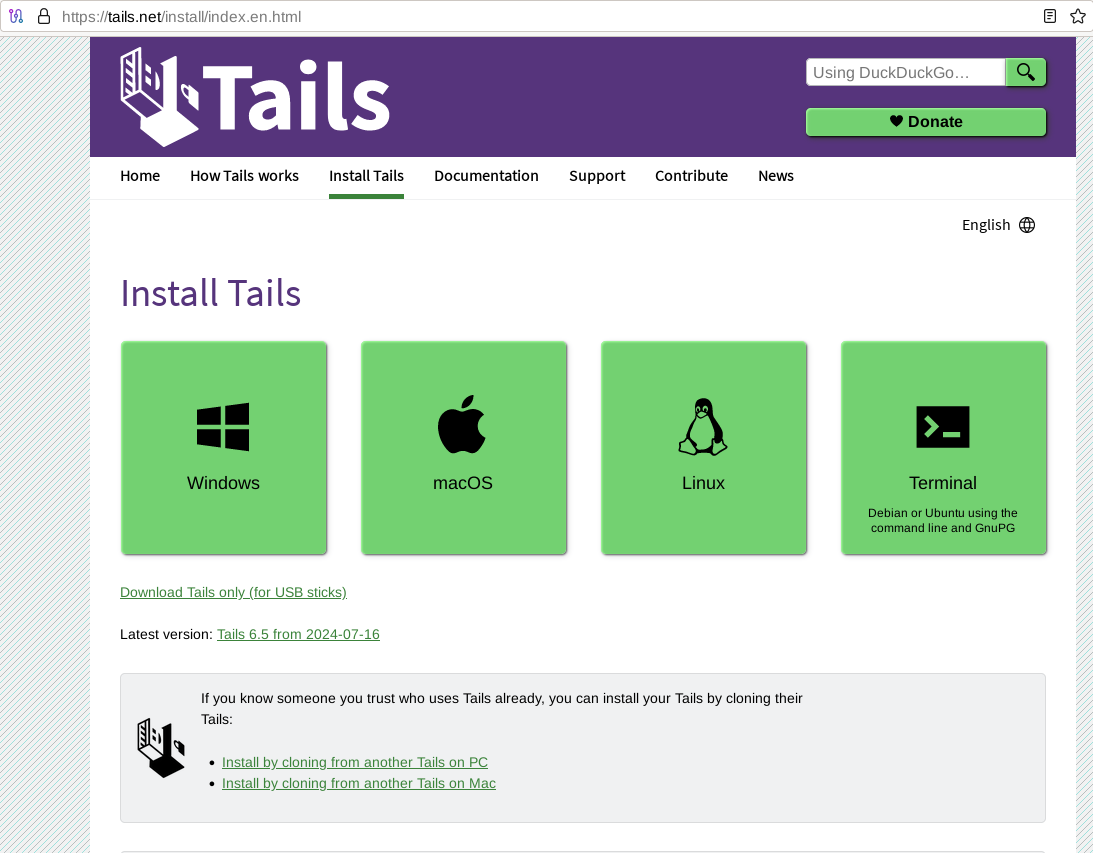This screenshot has height=853, width=1093.
Task: Open Install by cloning on Mac link
Action: 359,783
